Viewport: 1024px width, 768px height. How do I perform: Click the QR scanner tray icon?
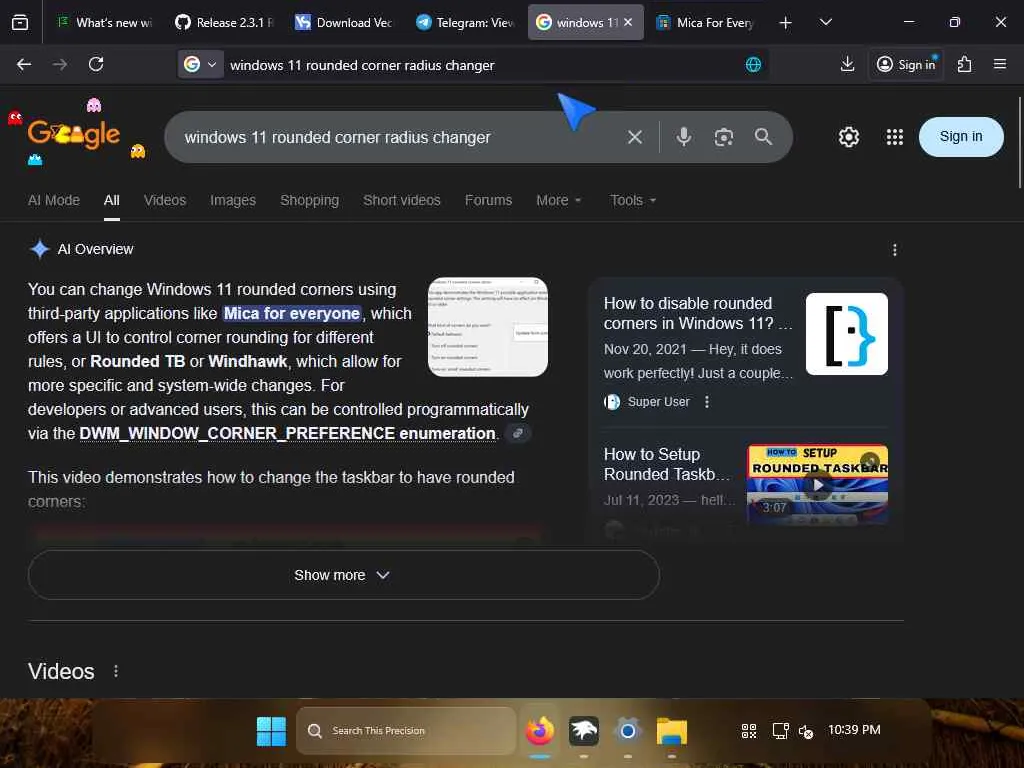748,731
